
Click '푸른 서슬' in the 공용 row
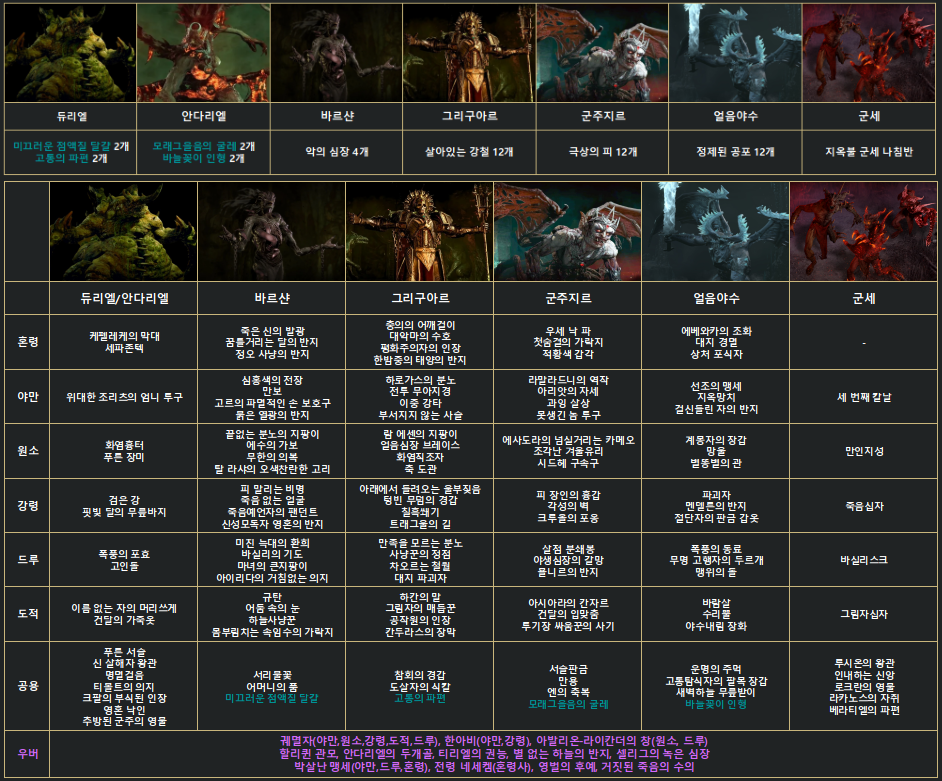(124, 652)
